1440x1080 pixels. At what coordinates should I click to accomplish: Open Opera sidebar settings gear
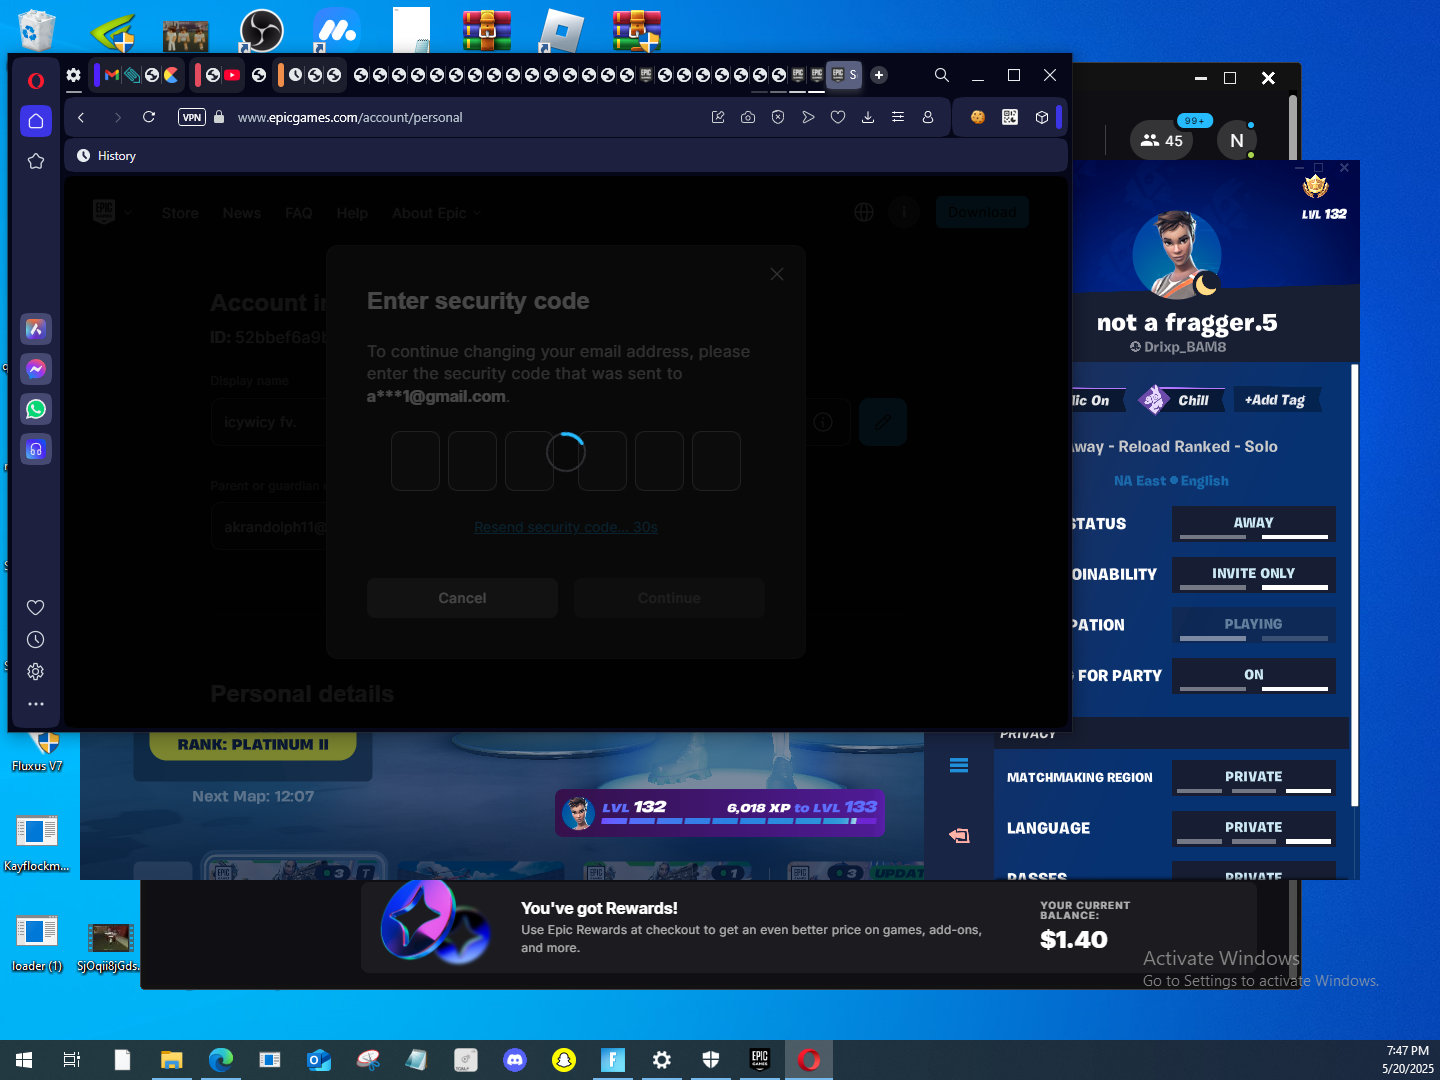[36, 671]
